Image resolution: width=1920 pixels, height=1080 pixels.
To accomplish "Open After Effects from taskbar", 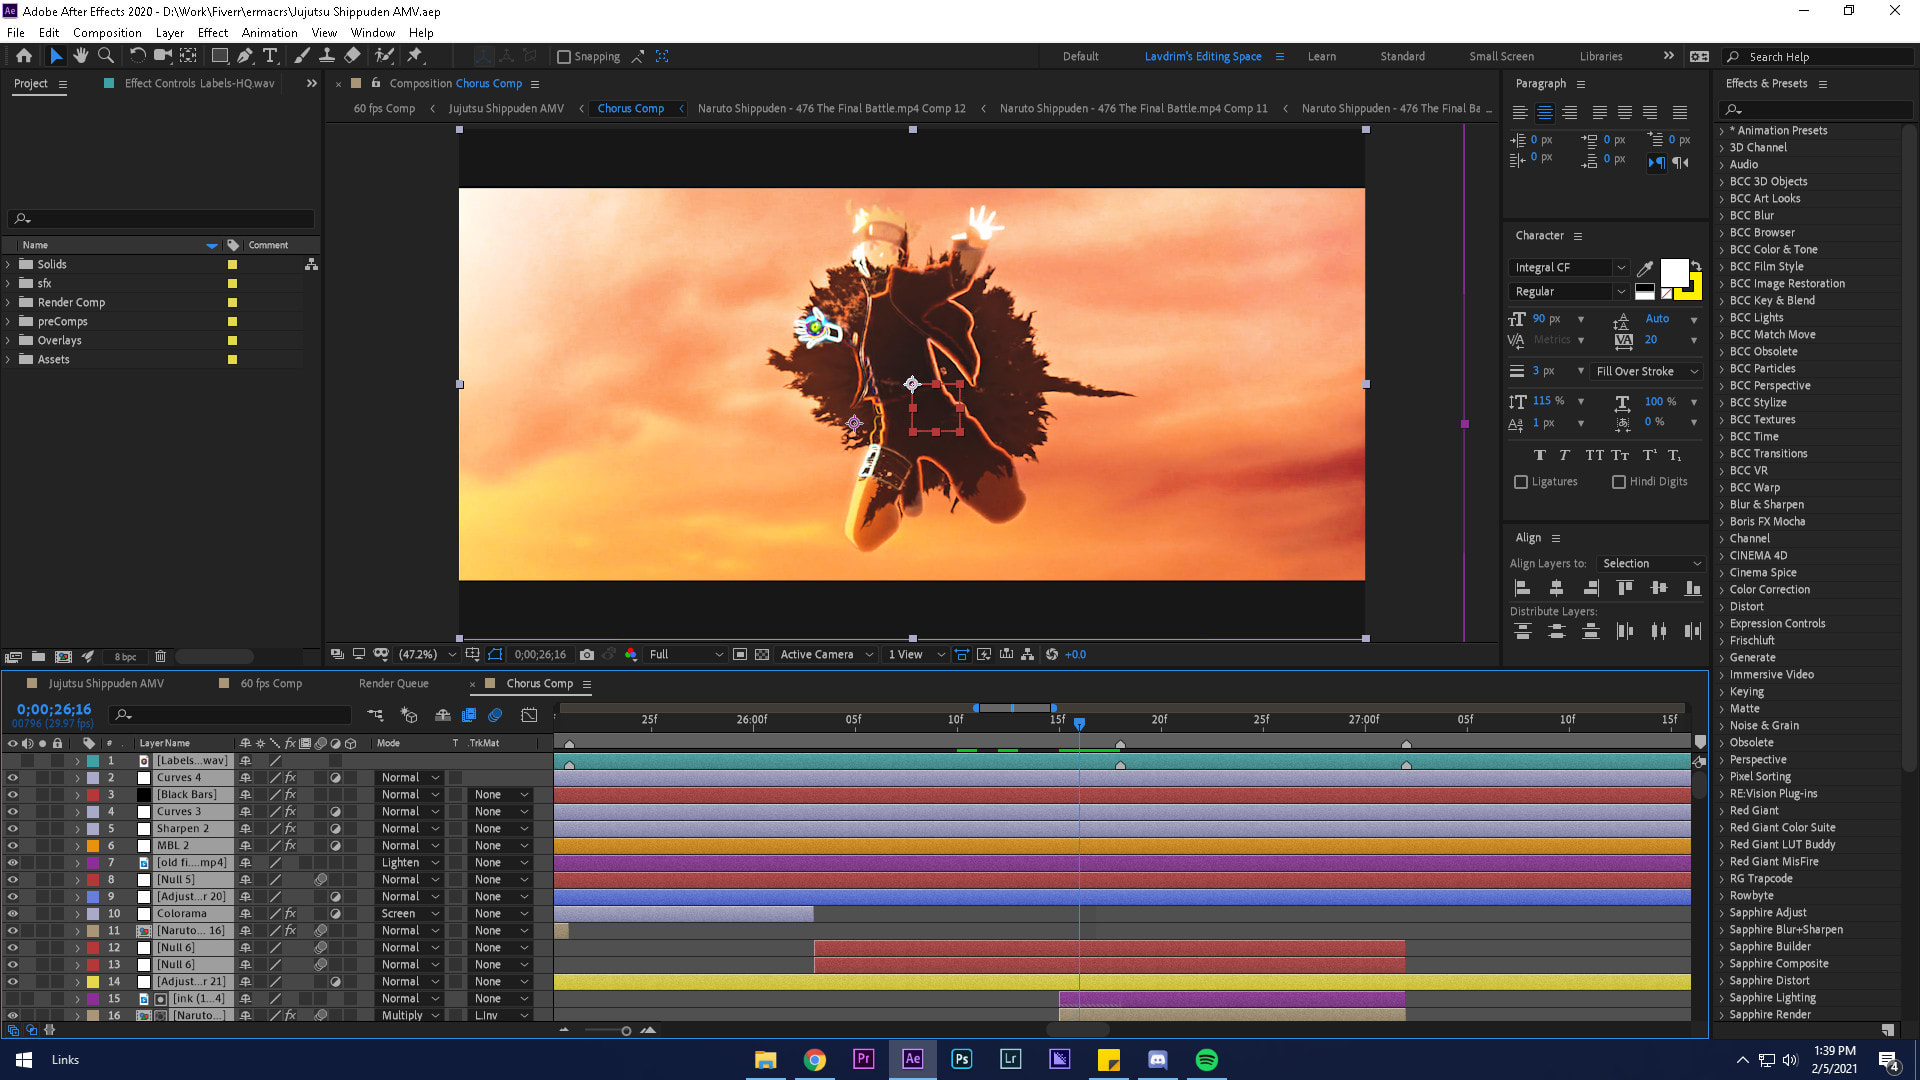I will click(x=912, y=1059).
